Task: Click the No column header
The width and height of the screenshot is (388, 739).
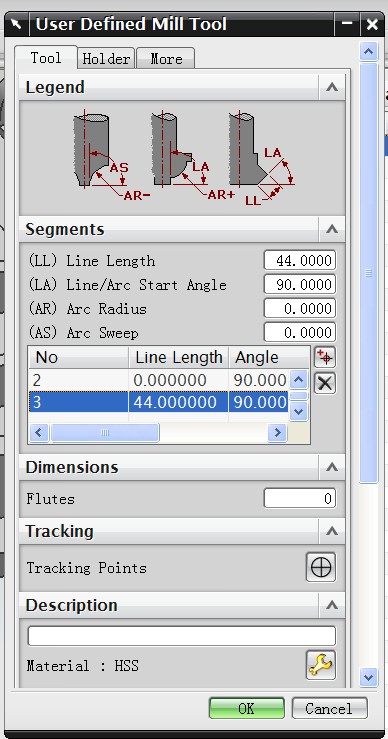Action: (79, 358)
